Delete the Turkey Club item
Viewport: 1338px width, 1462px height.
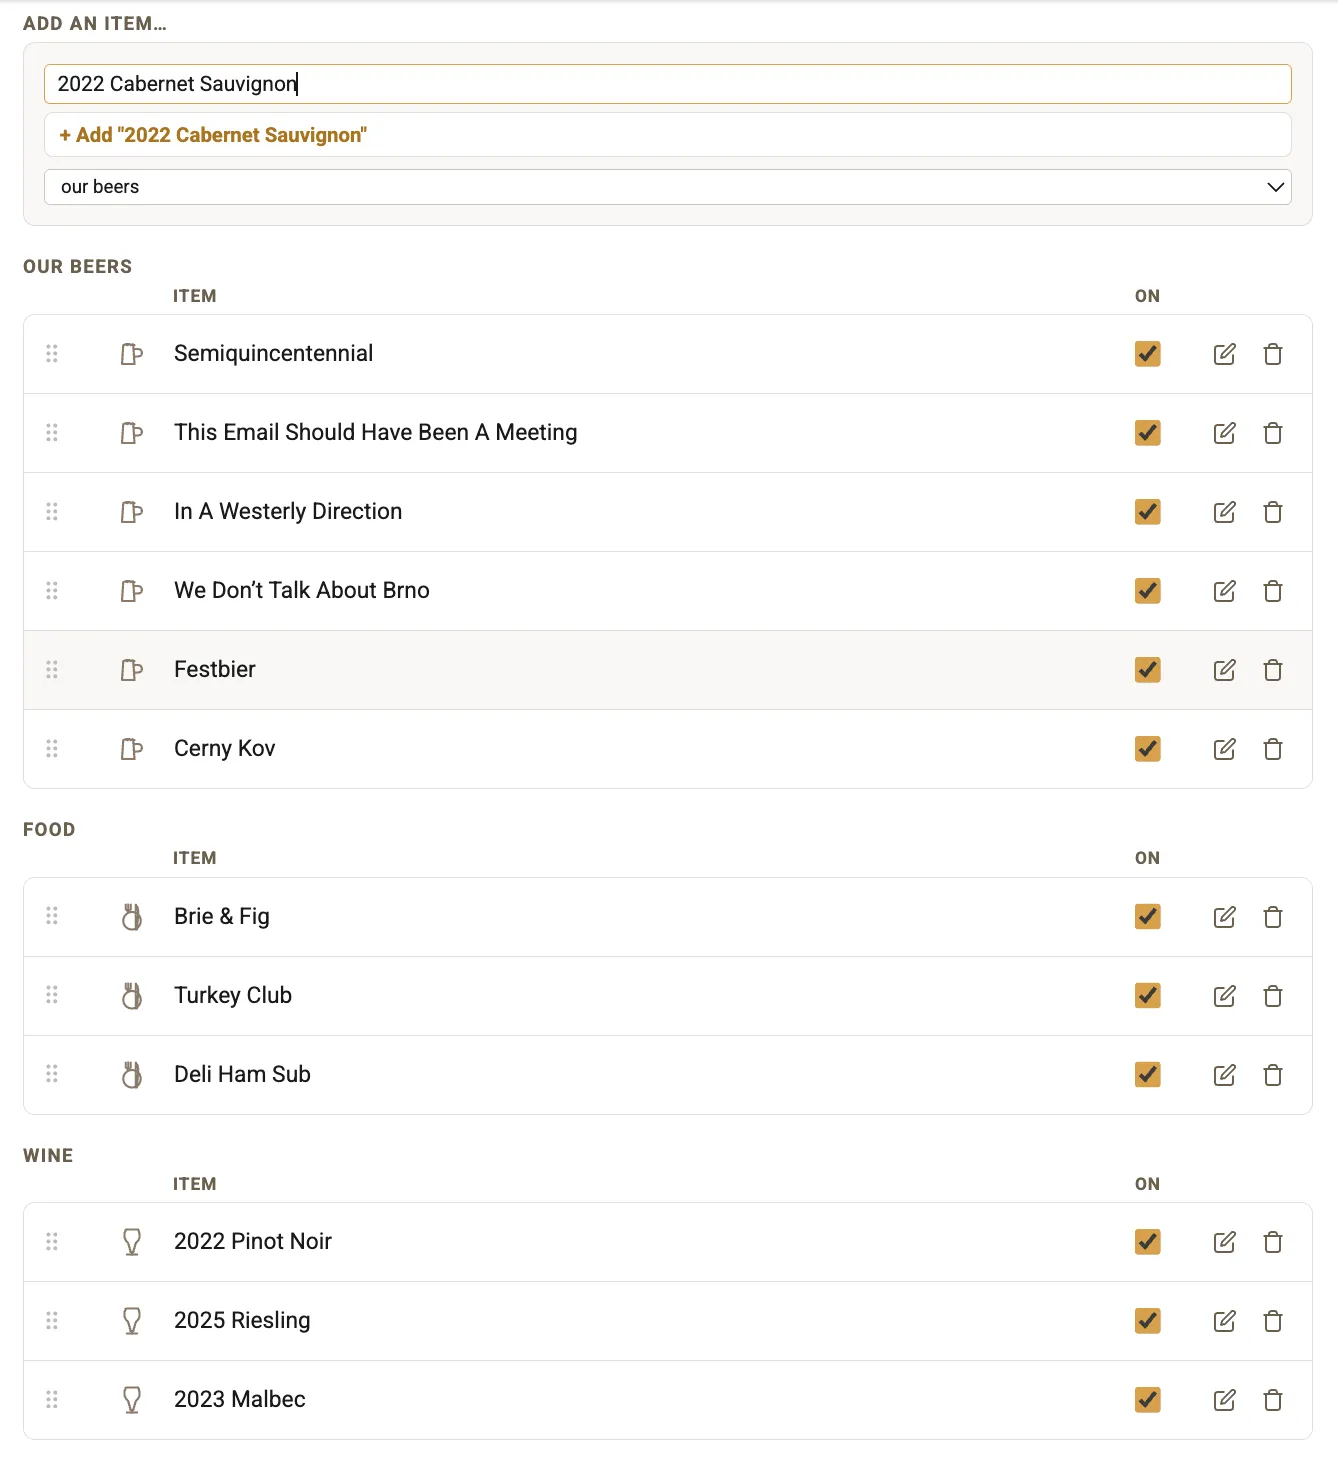coord(1273,996)
